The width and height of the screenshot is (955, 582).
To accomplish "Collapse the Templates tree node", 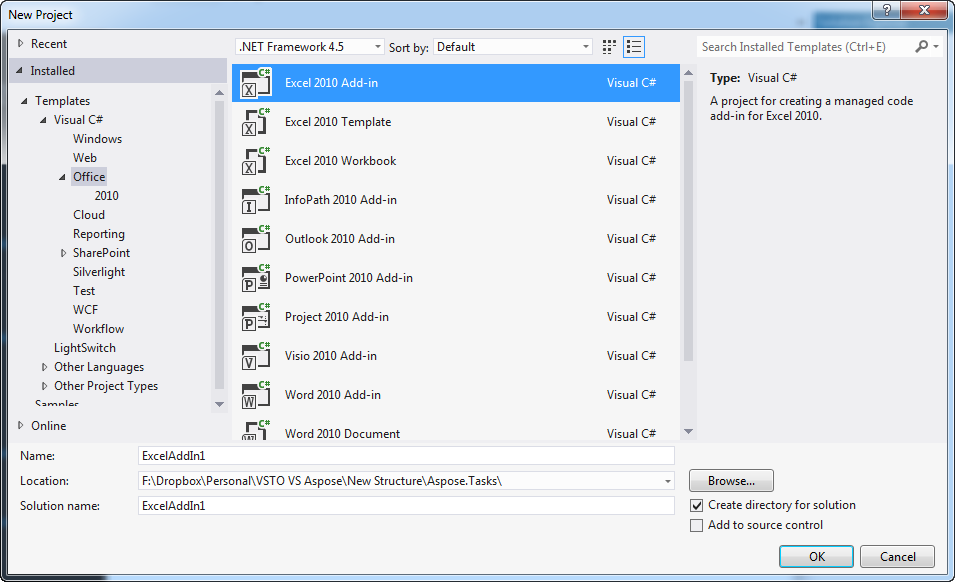I will (x=24, y=101).
